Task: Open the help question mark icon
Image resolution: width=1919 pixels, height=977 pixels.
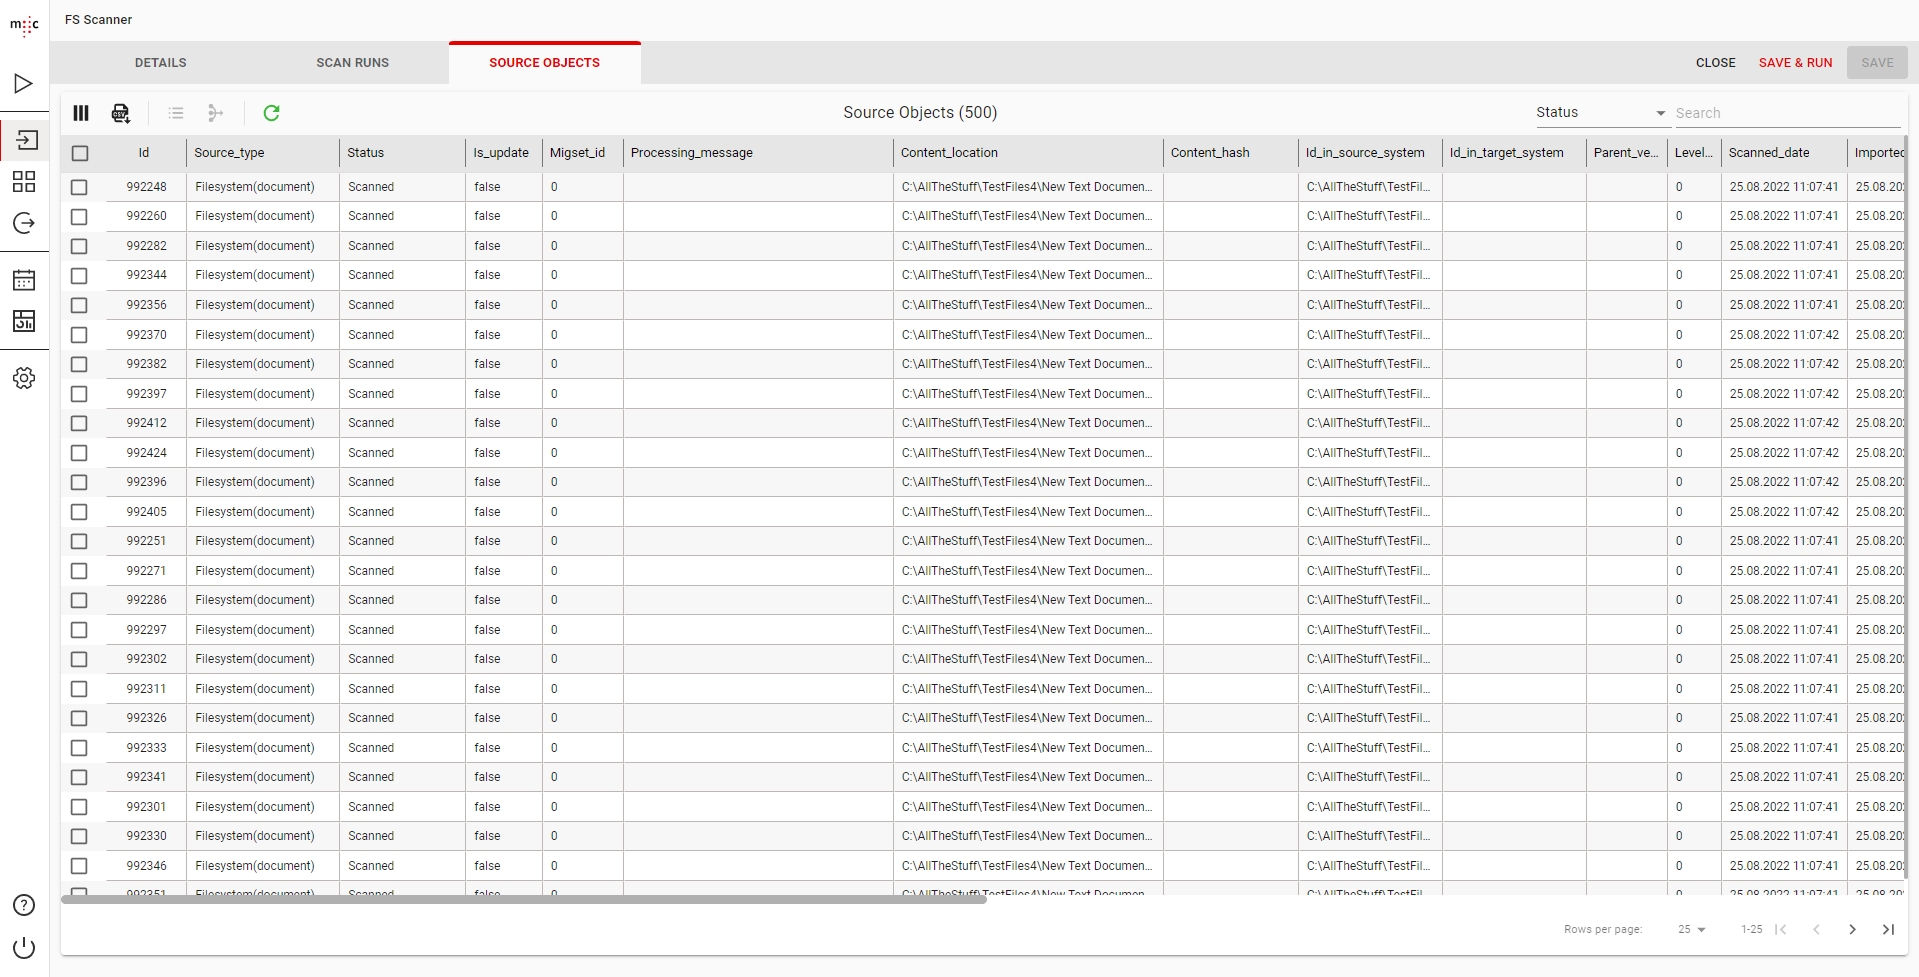Action: pos(24,905)
